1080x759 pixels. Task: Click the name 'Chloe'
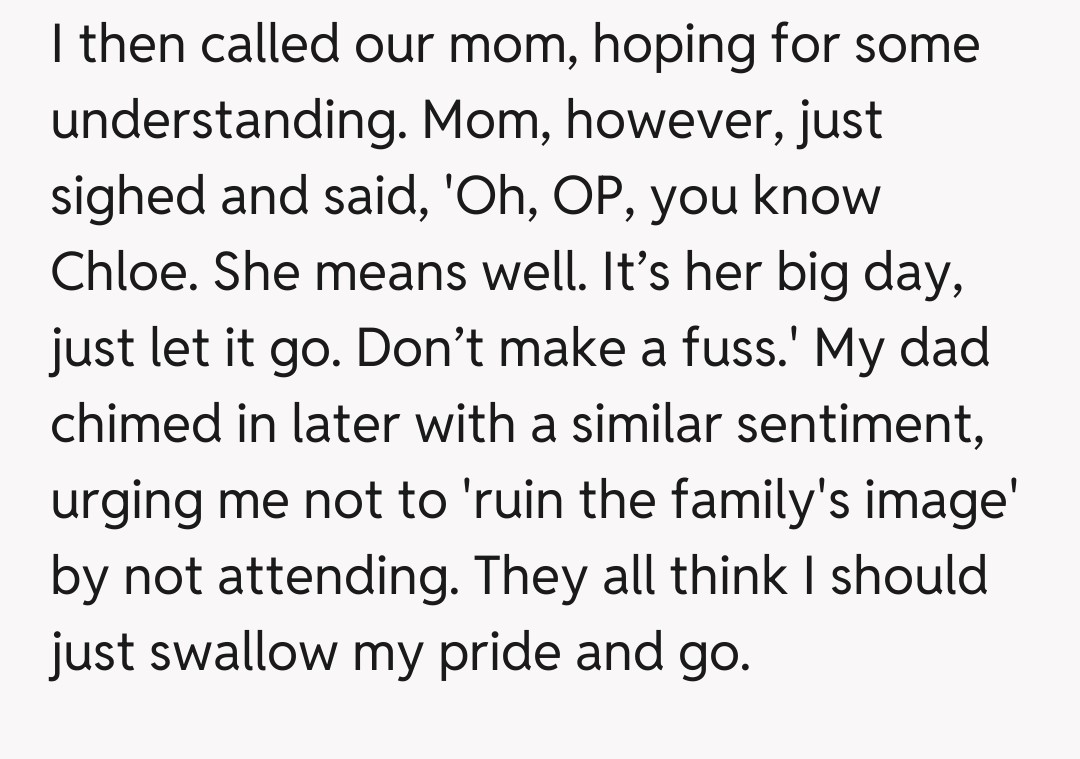click(x=121, y=272)
